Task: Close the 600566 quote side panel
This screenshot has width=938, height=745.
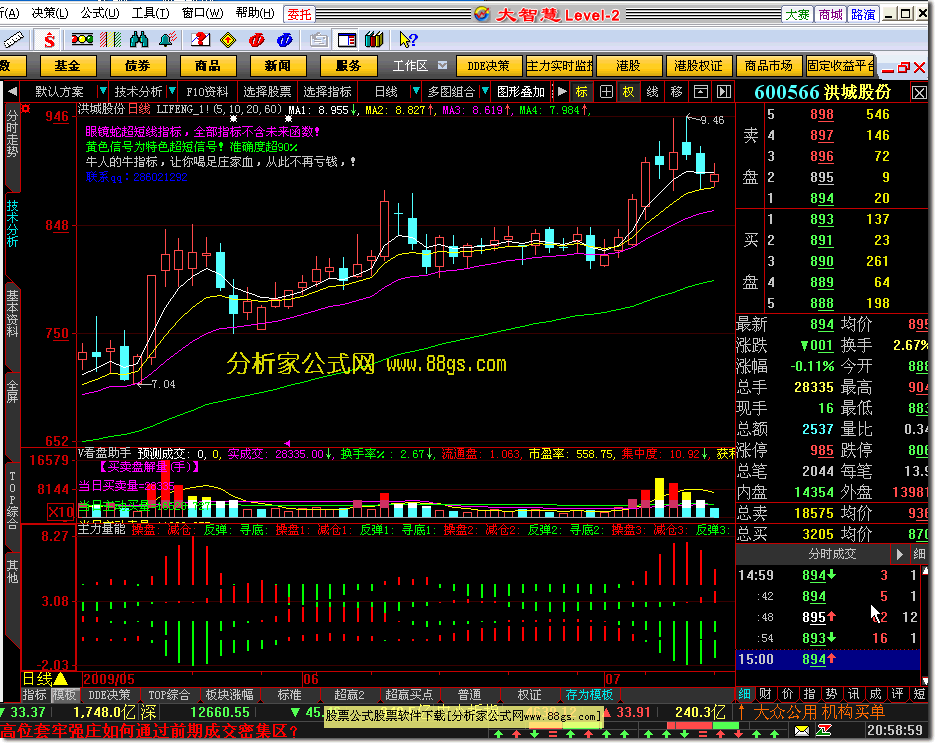Action: (x=919, y=93)
